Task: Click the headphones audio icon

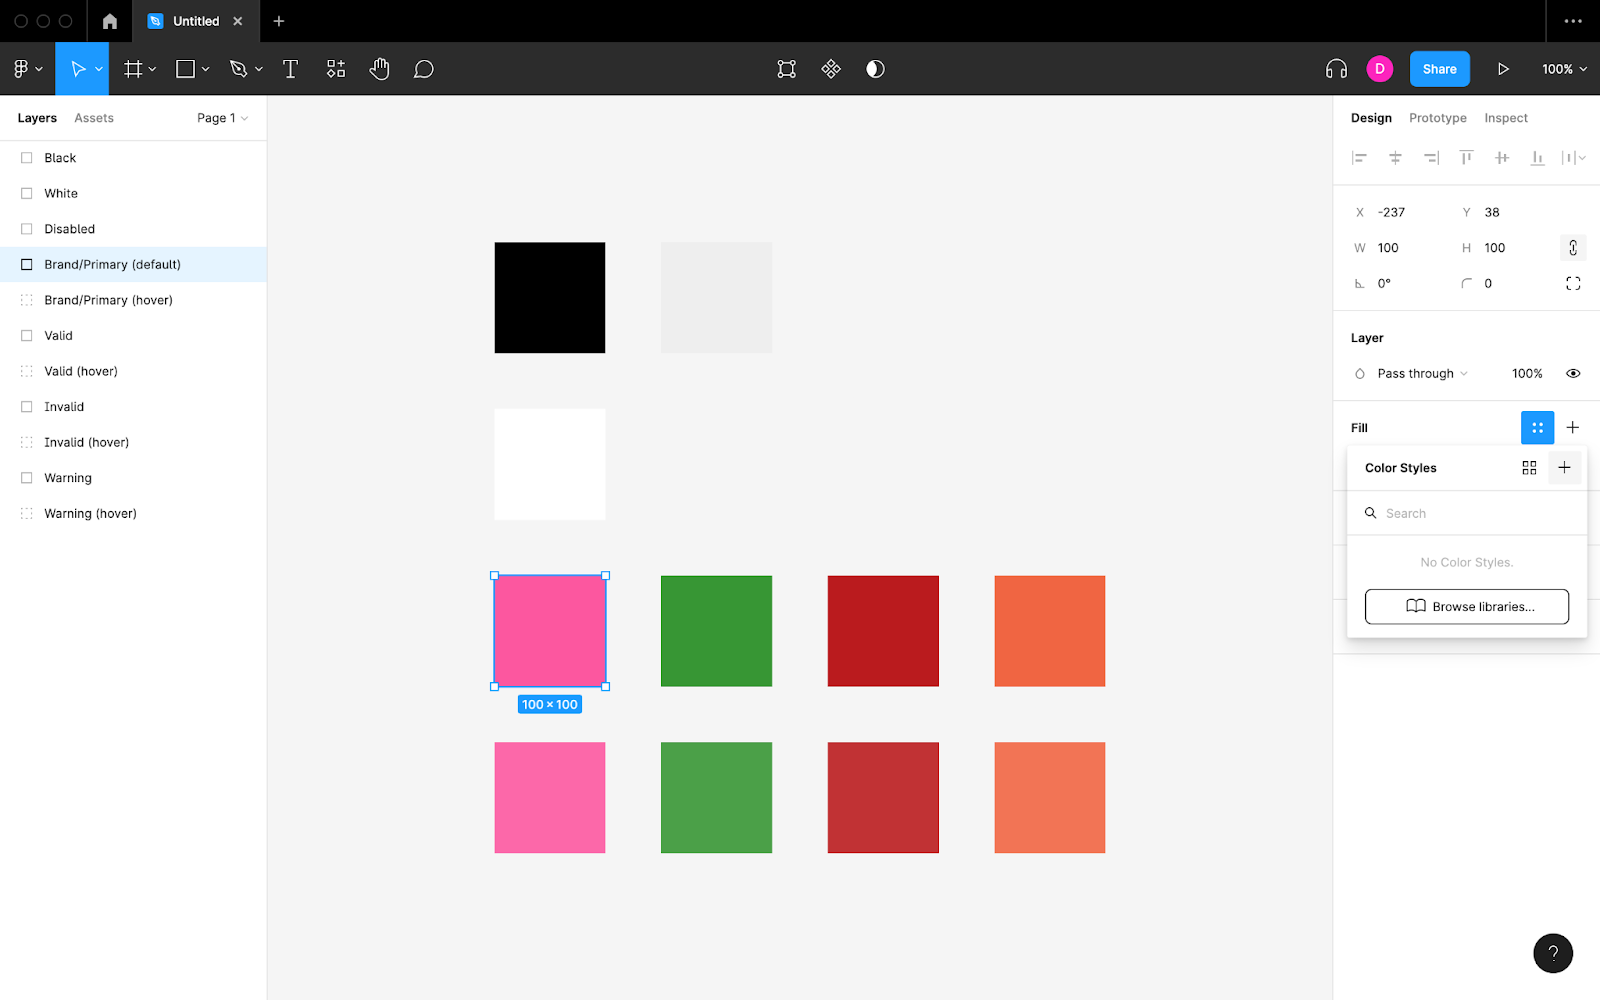Action: (1336, 69)
